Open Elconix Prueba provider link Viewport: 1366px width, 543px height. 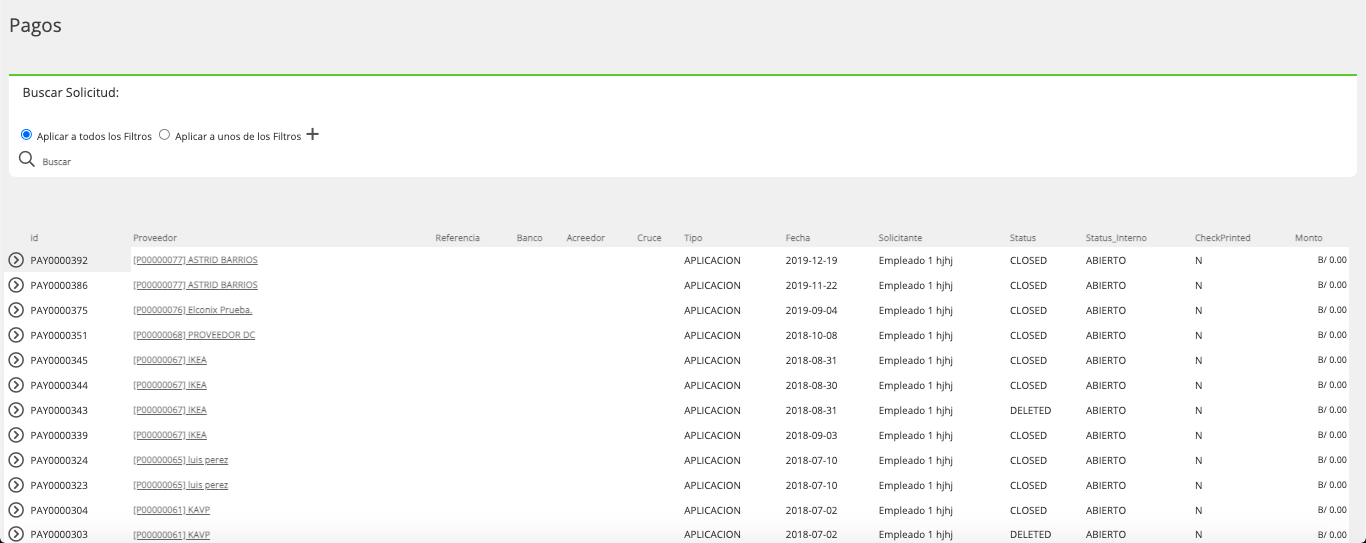coord(192,310)
